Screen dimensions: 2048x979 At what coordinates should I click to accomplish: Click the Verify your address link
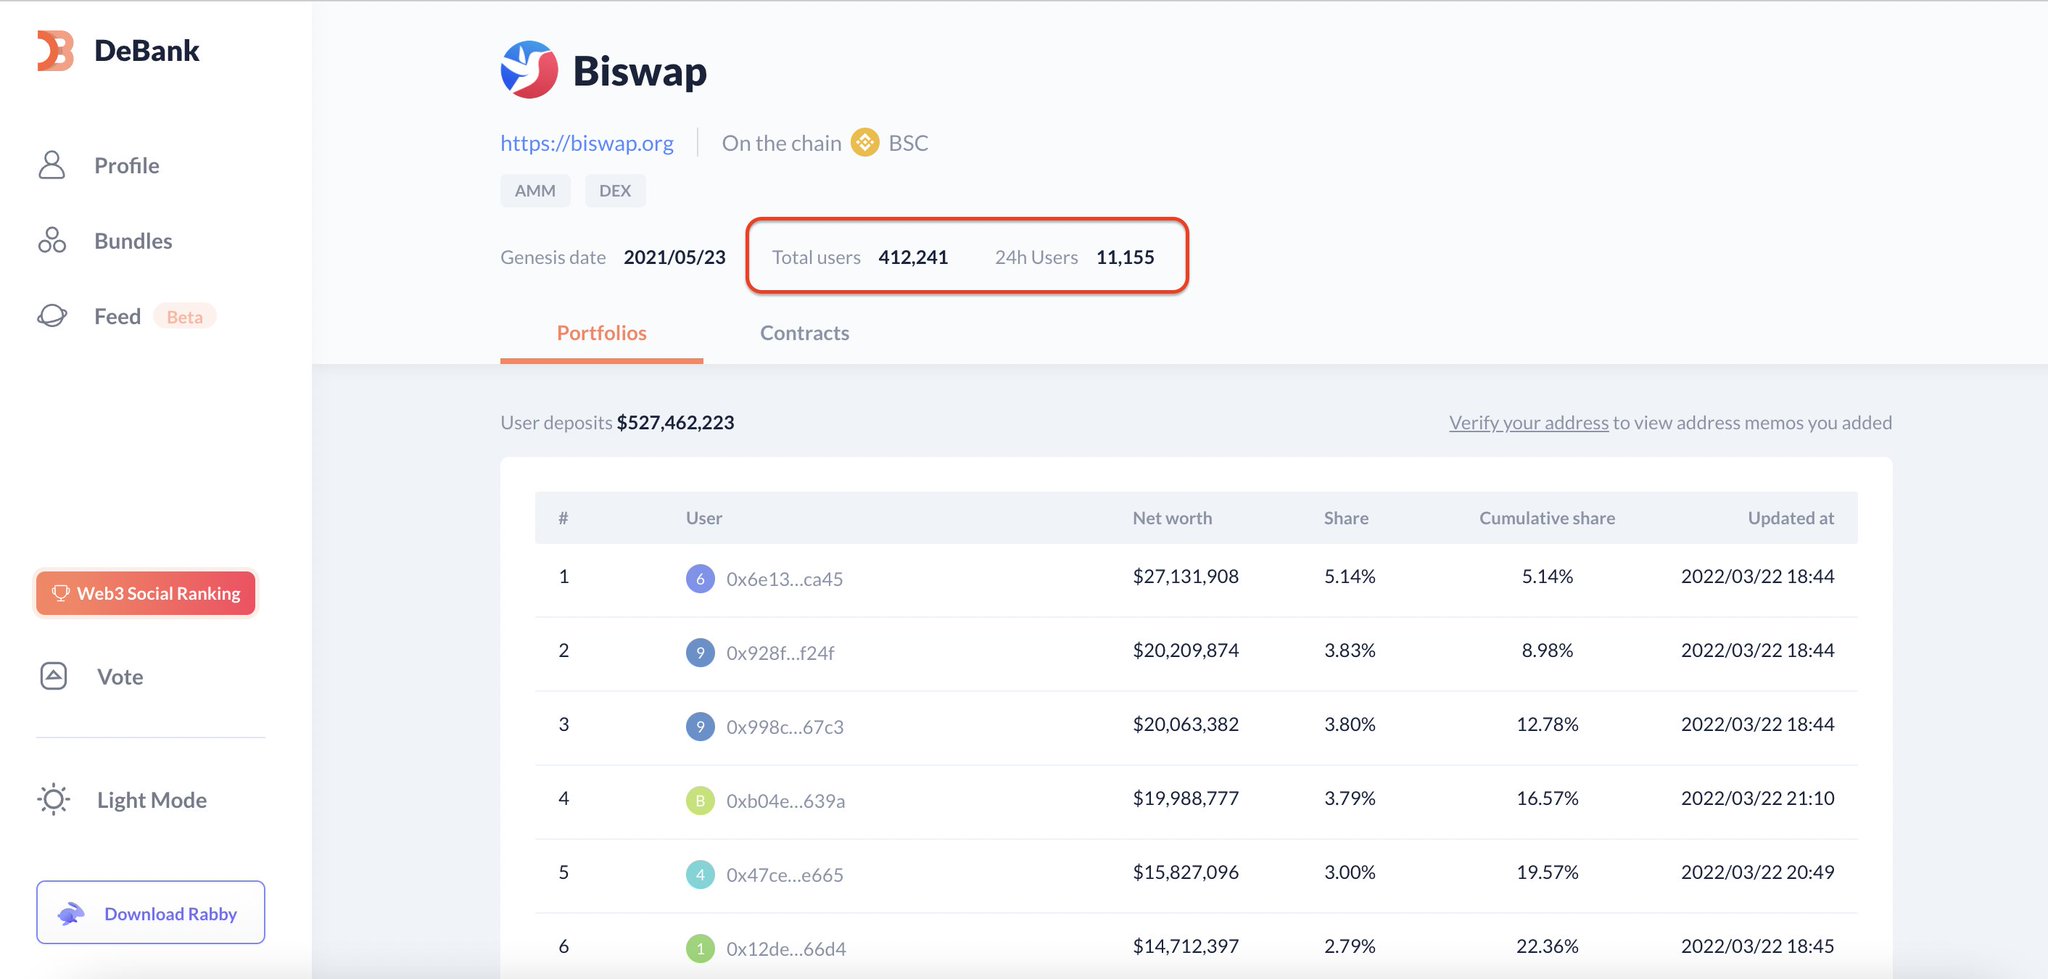click(x=1528, y=422)
